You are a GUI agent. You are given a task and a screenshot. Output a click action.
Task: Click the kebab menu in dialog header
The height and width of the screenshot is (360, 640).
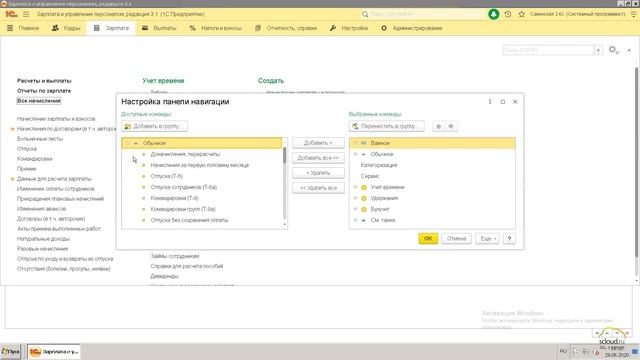coord(490,102)
